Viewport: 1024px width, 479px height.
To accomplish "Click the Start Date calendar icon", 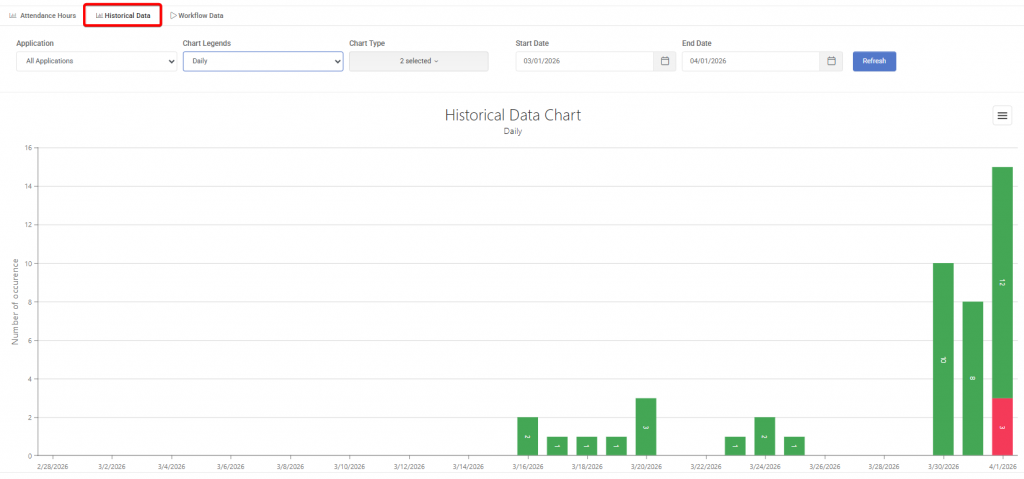I will 665,61.
